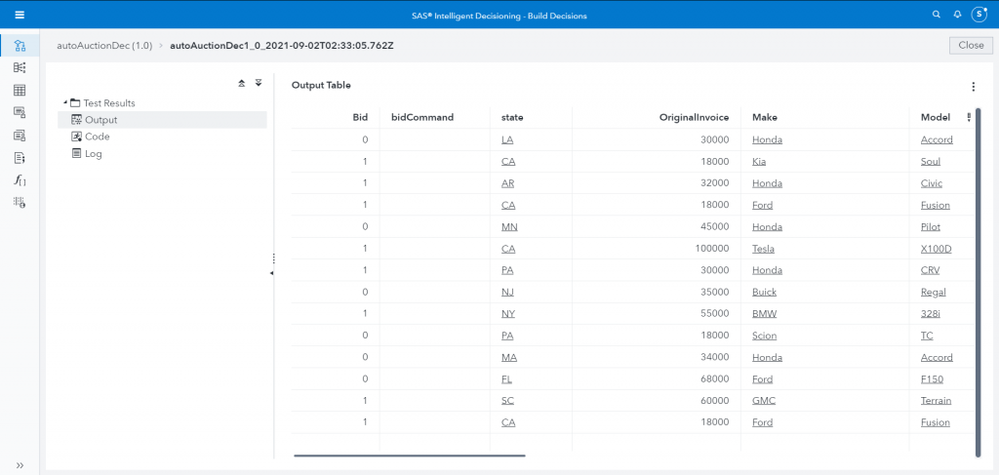Screen dimensions: 999x475
Task: Open the Treatment Groups sidebar icon
Action: coord(19,135)
